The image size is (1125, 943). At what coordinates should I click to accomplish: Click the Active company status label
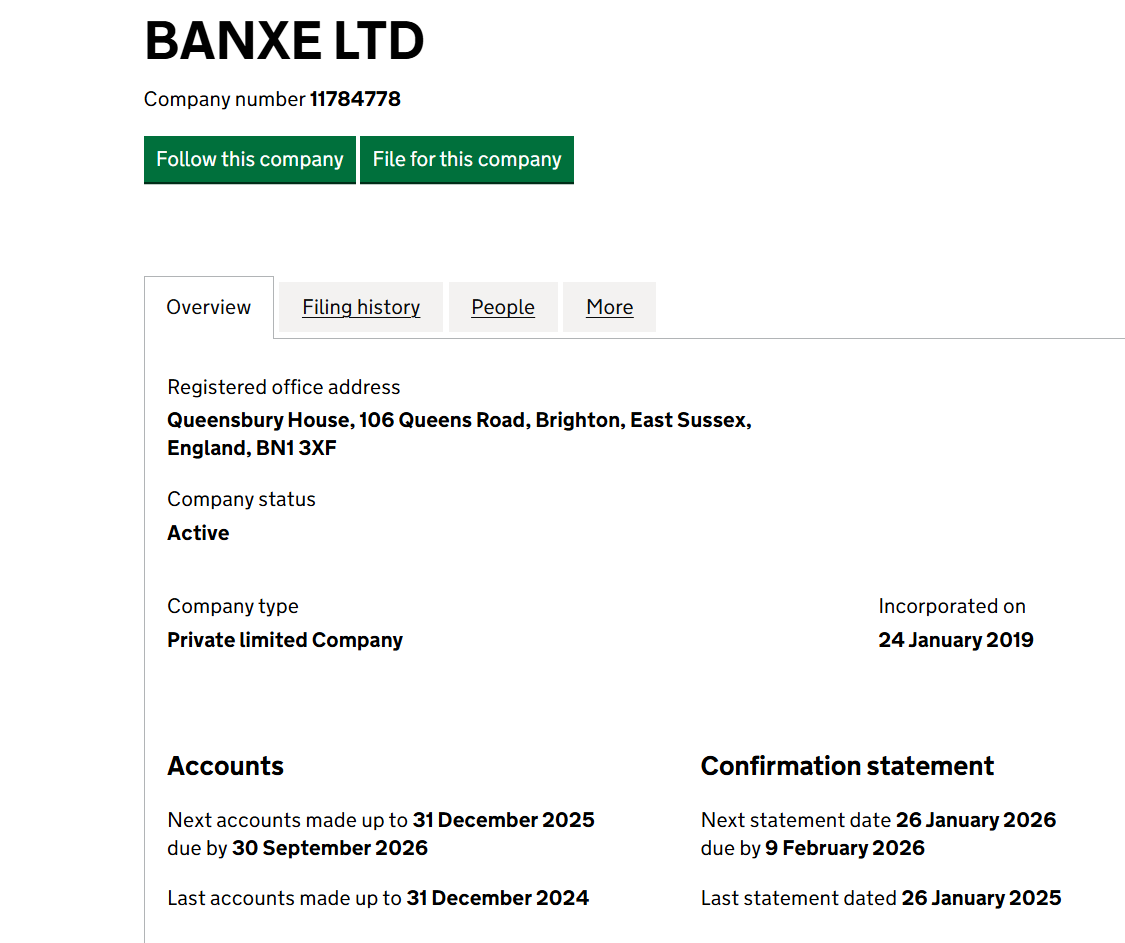coord(198,533)
